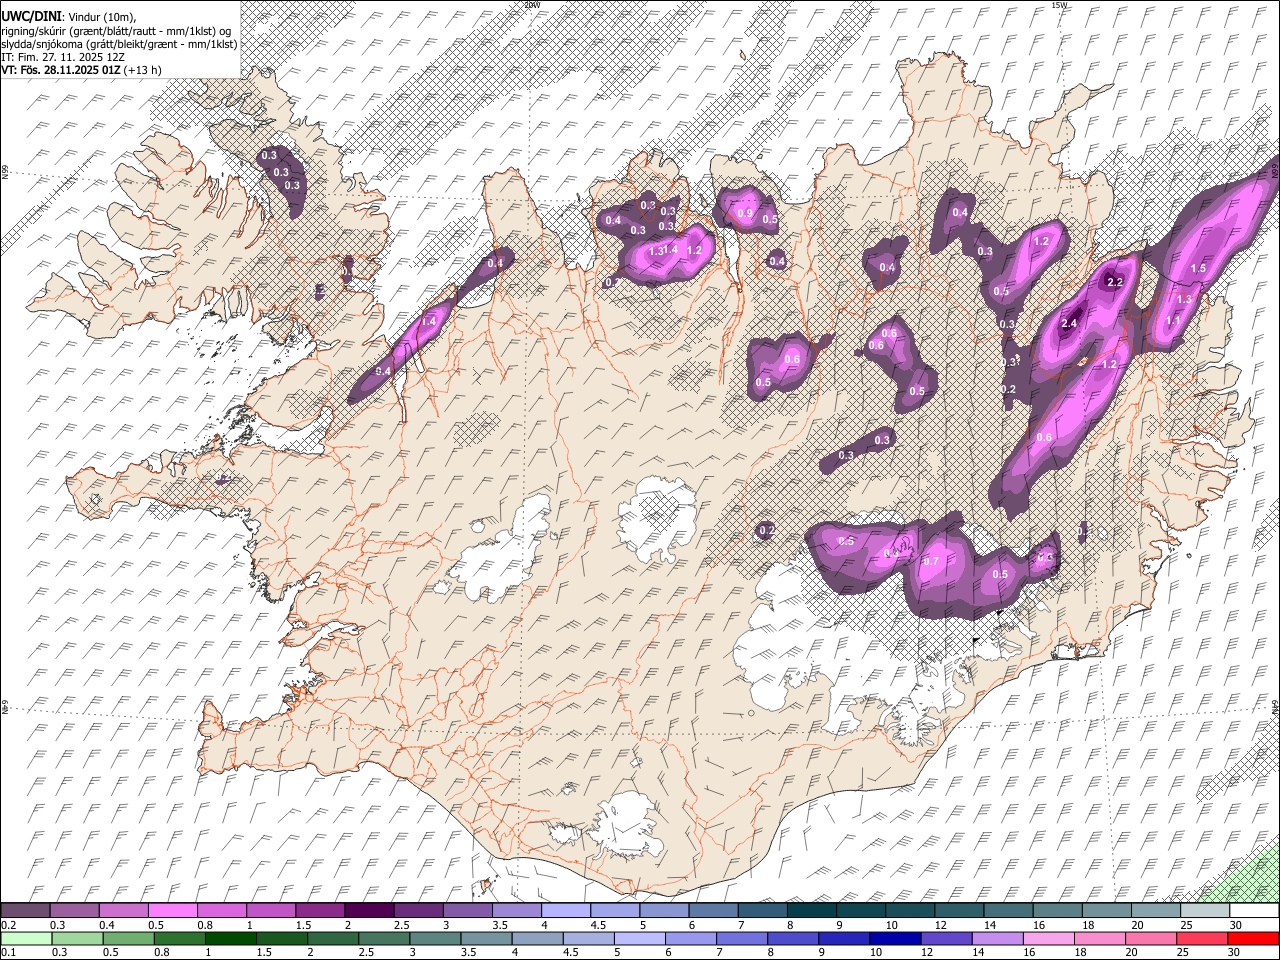Click the white 30 snow scale swatch

click(1254, 911)
